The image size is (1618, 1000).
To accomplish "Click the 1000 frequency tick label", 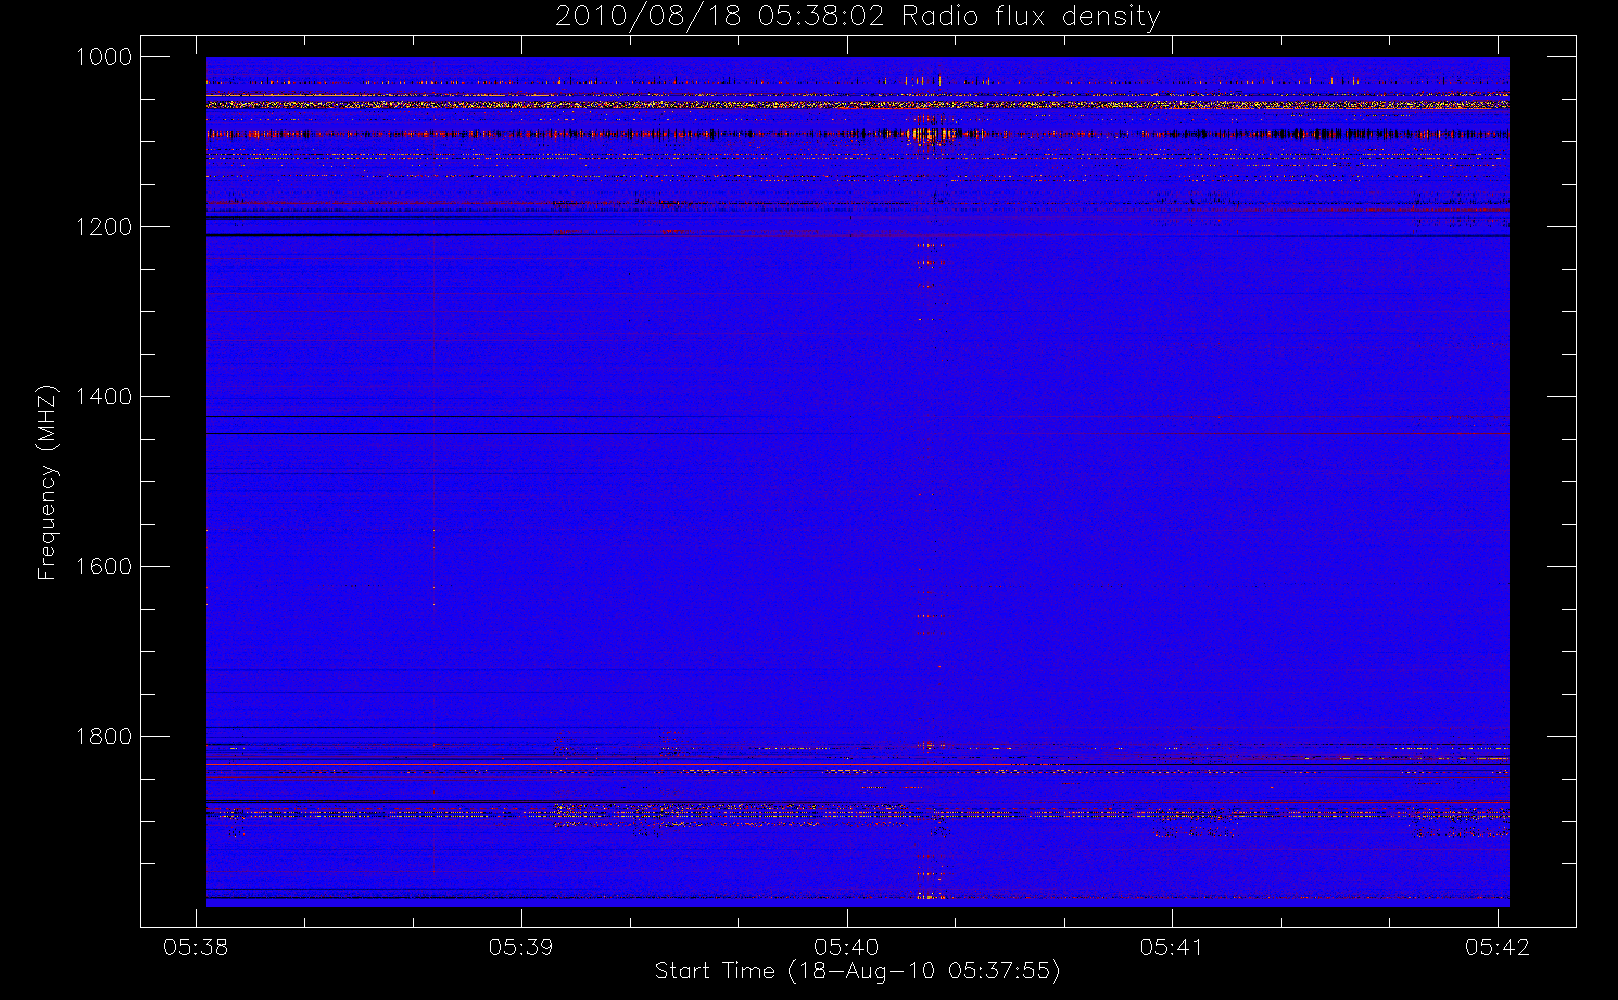I will pyautogui.click(x=104, y=57).
